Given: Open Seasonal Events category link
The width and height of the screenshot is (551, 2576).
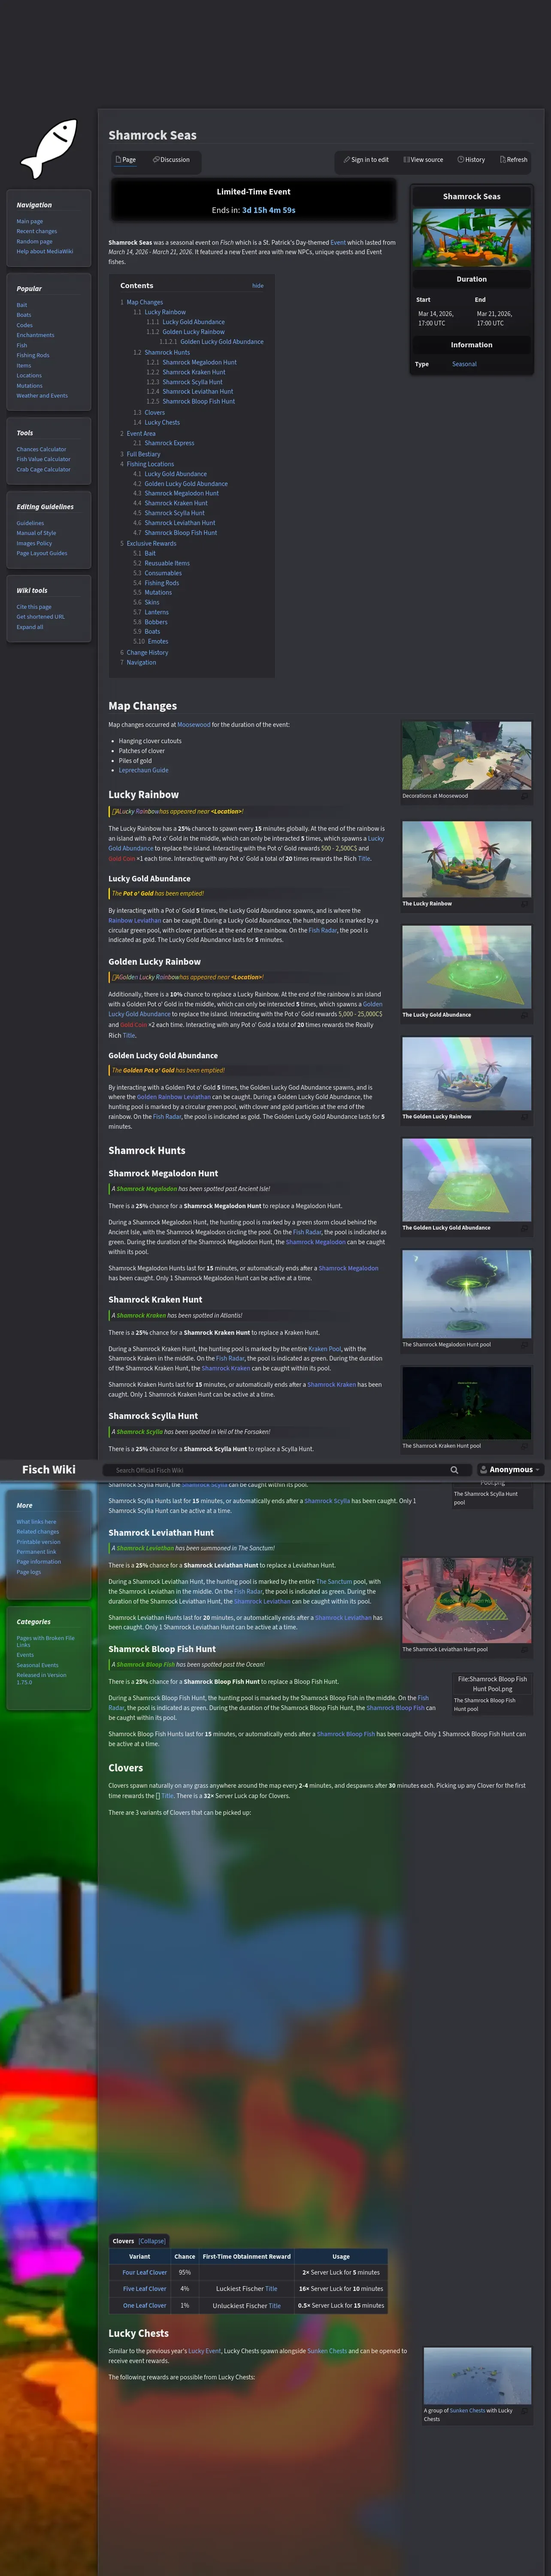Looking at the screenshot, I should click(37, 1665).
